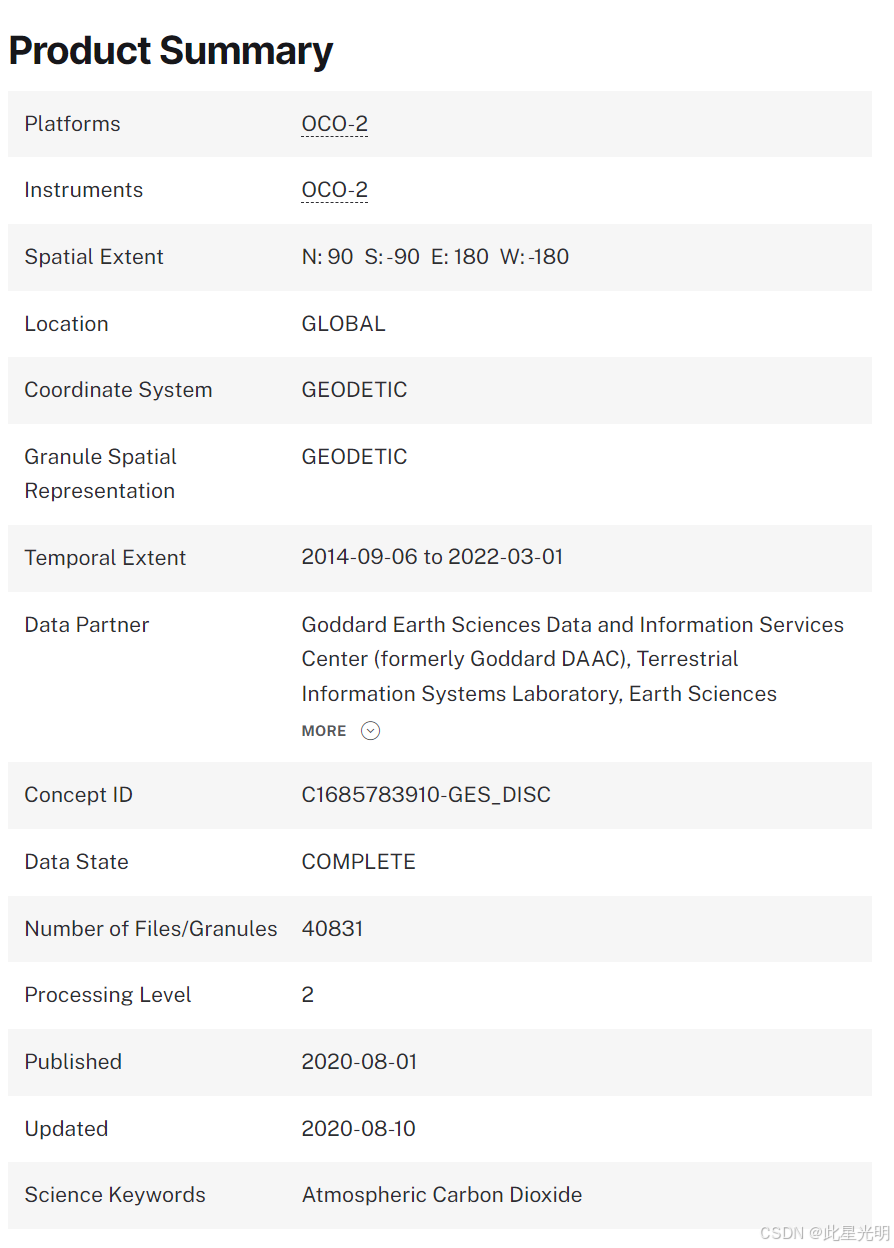Click the Data State value COMPLETE
This screenshot has width=894, height=1248.
click(x=359, y=862)
